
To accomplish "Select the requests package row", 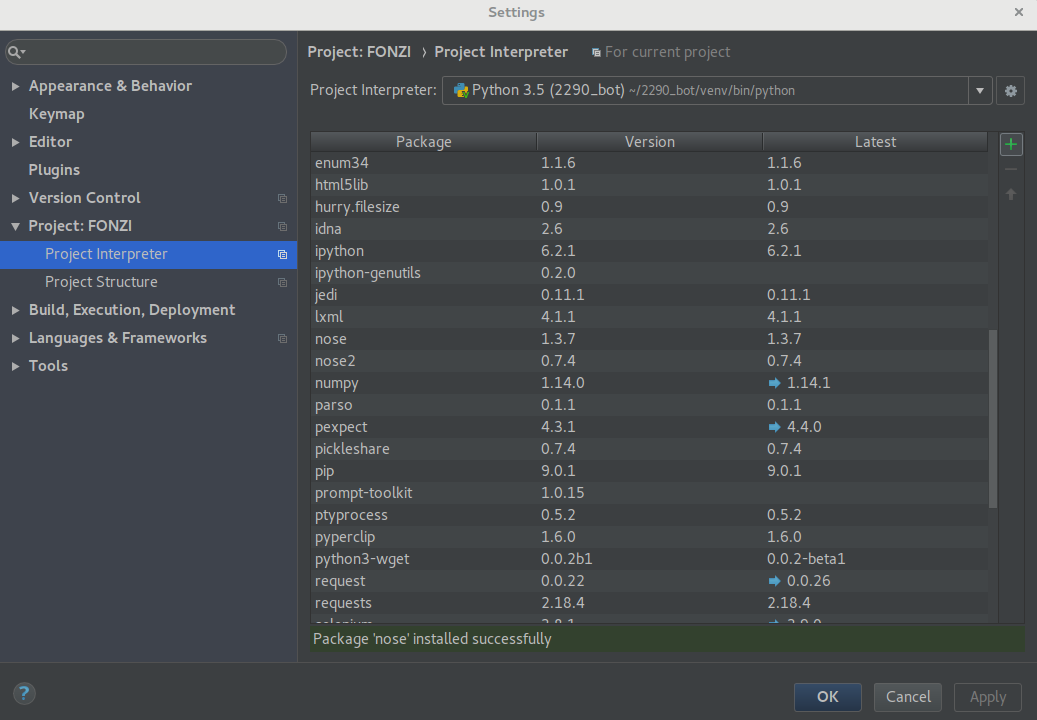I will 649,603.
